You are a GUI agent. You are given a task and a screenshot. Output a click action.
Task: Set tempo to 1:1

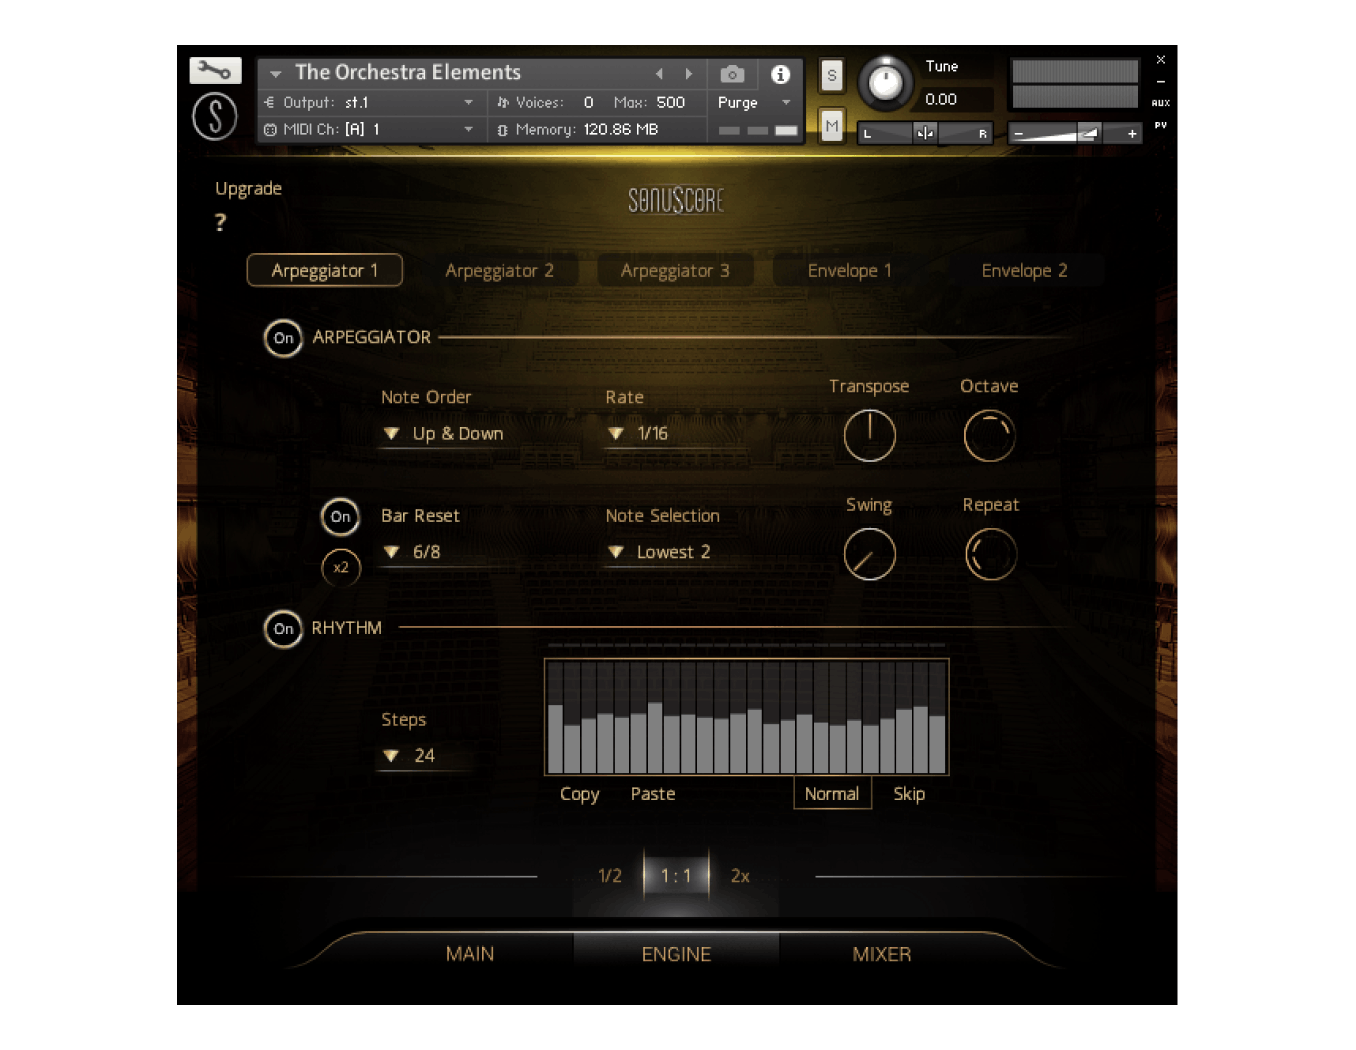click(676, 876)
